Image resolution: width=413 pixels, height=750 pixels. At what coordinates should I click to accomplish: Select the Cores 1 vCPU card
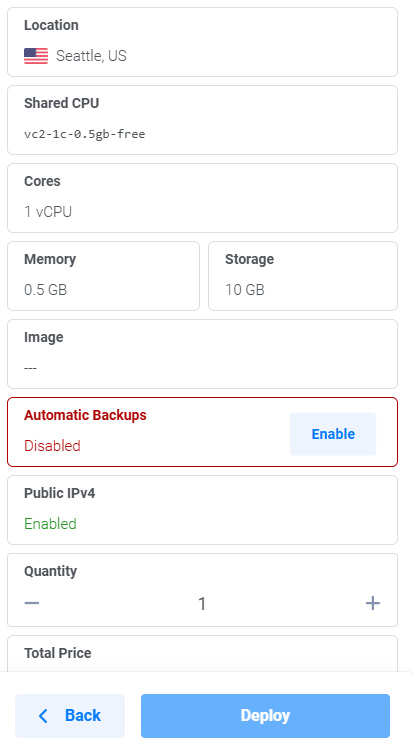tap(202, 198)
